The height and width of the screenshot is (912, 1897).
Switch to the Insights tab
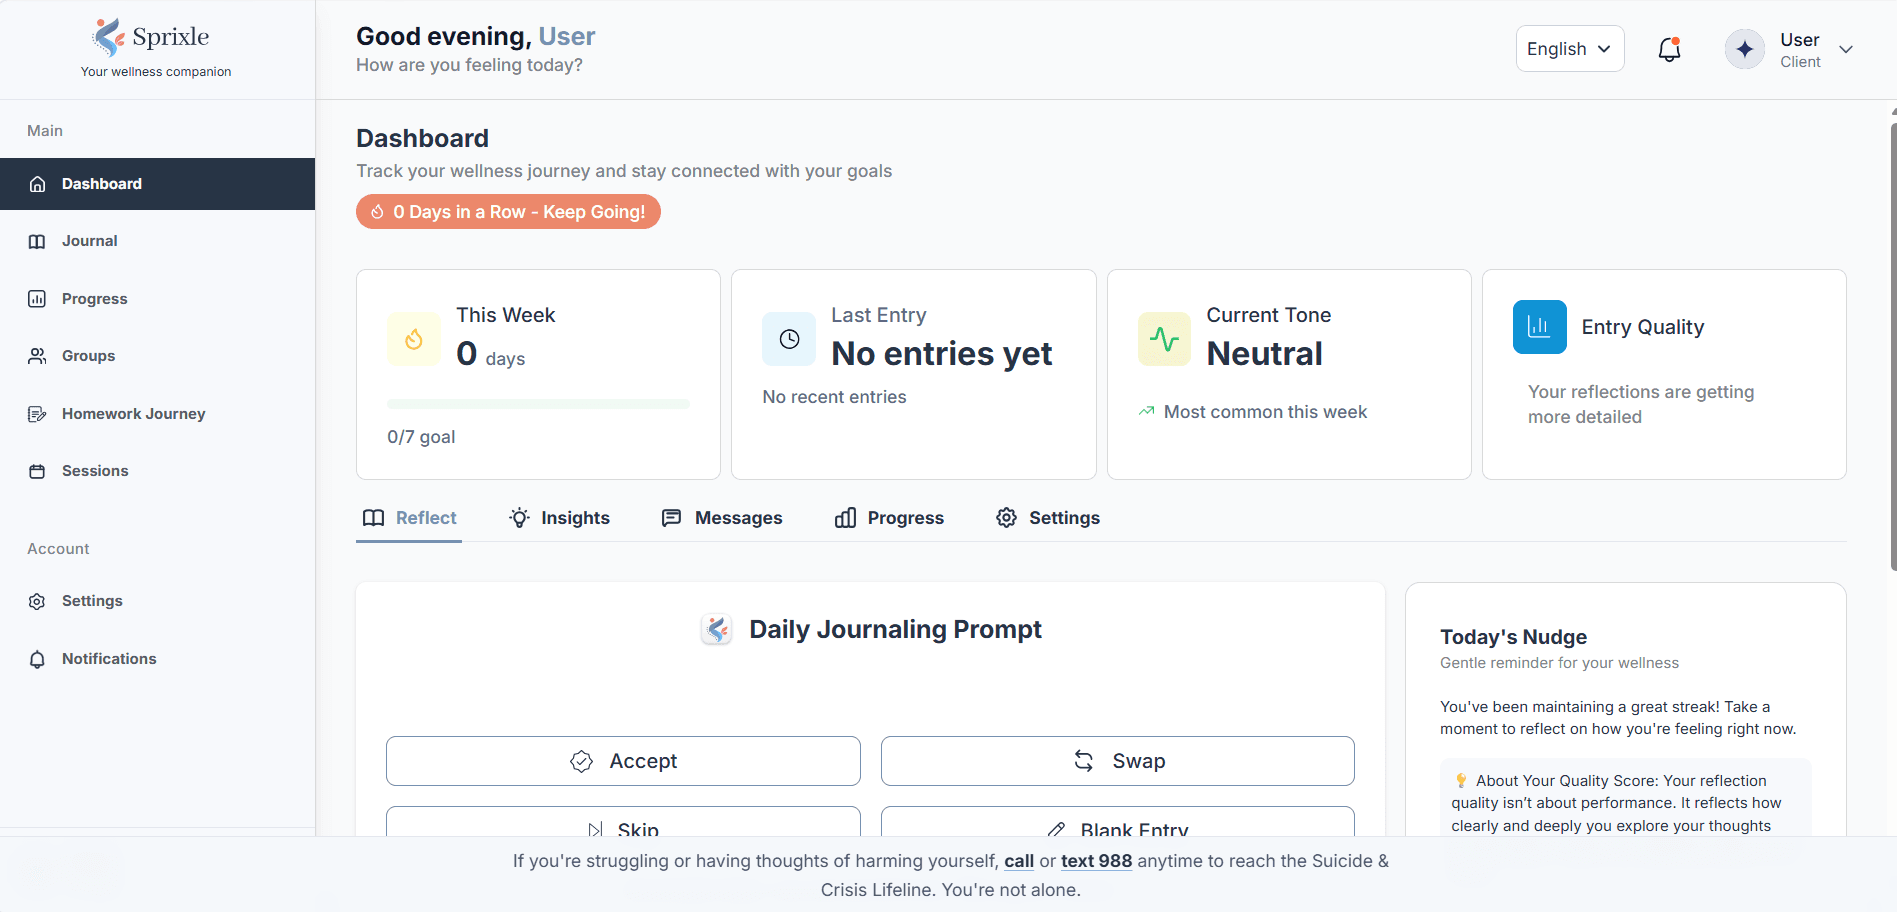point(560,518)
